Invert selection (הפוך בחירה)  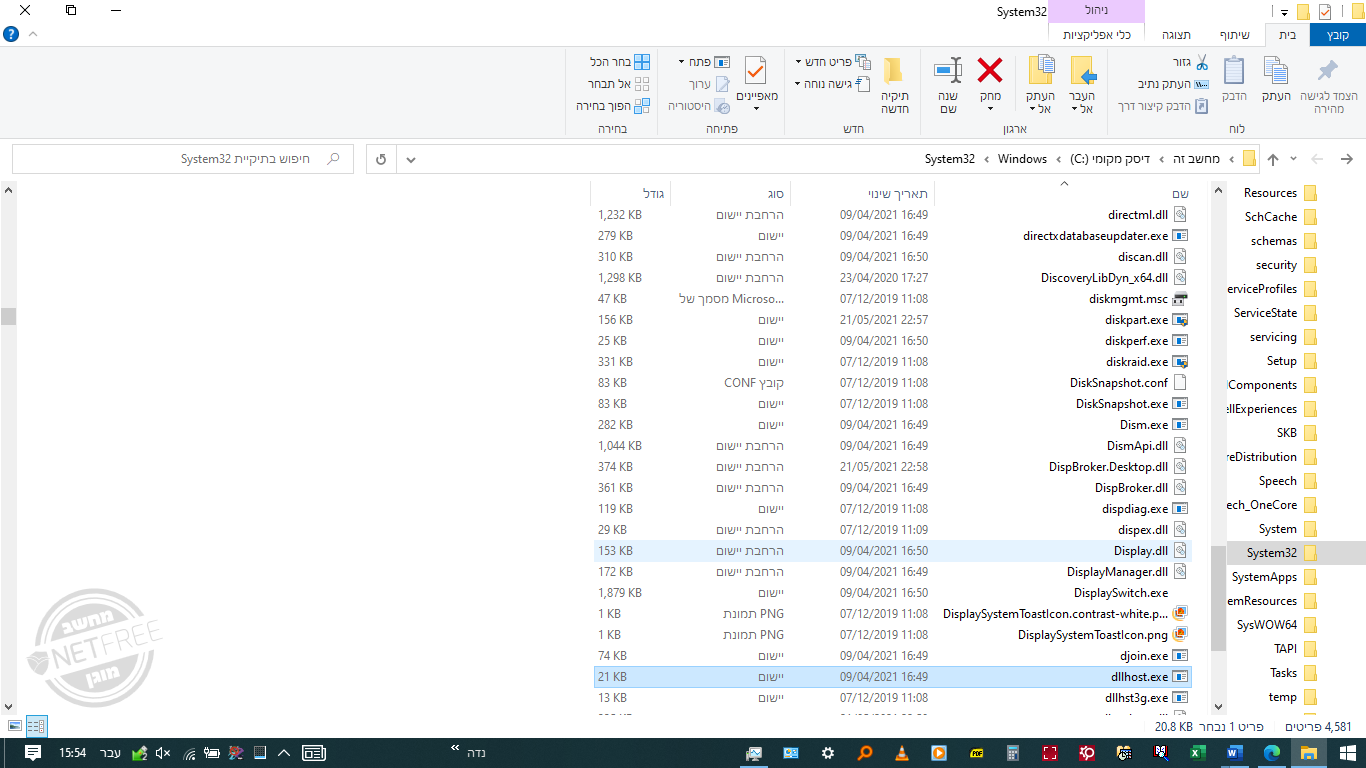pos(613,106)
